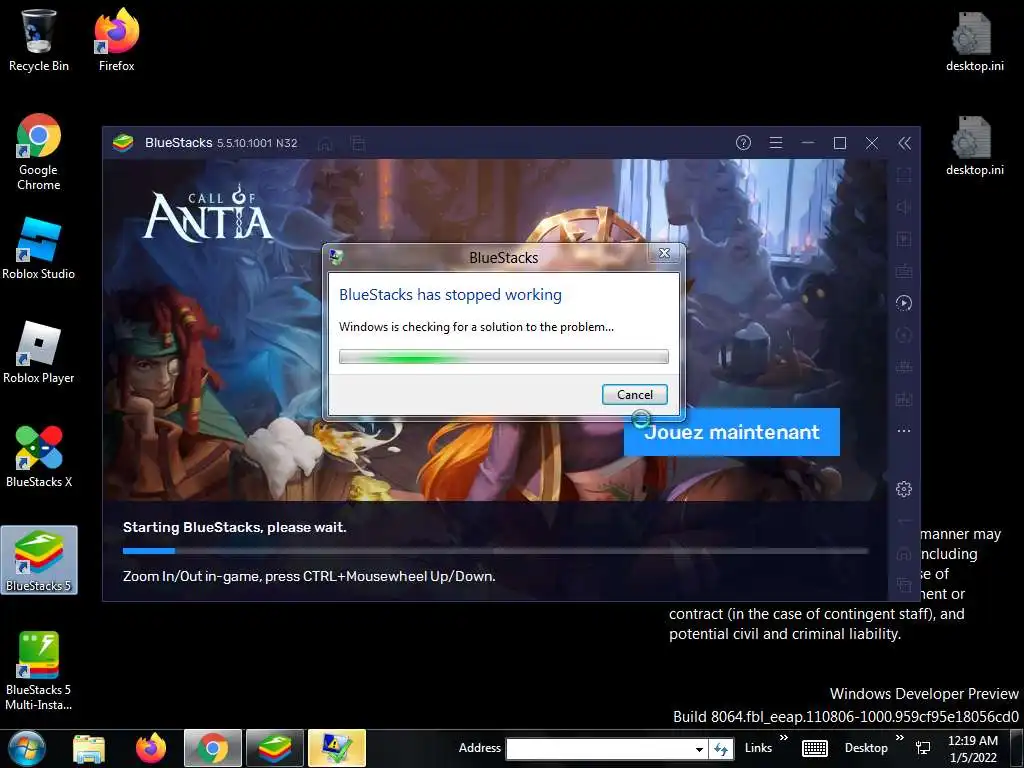
Task: Open Recycle Bin desktop icon
Action: tap(39, 40)
